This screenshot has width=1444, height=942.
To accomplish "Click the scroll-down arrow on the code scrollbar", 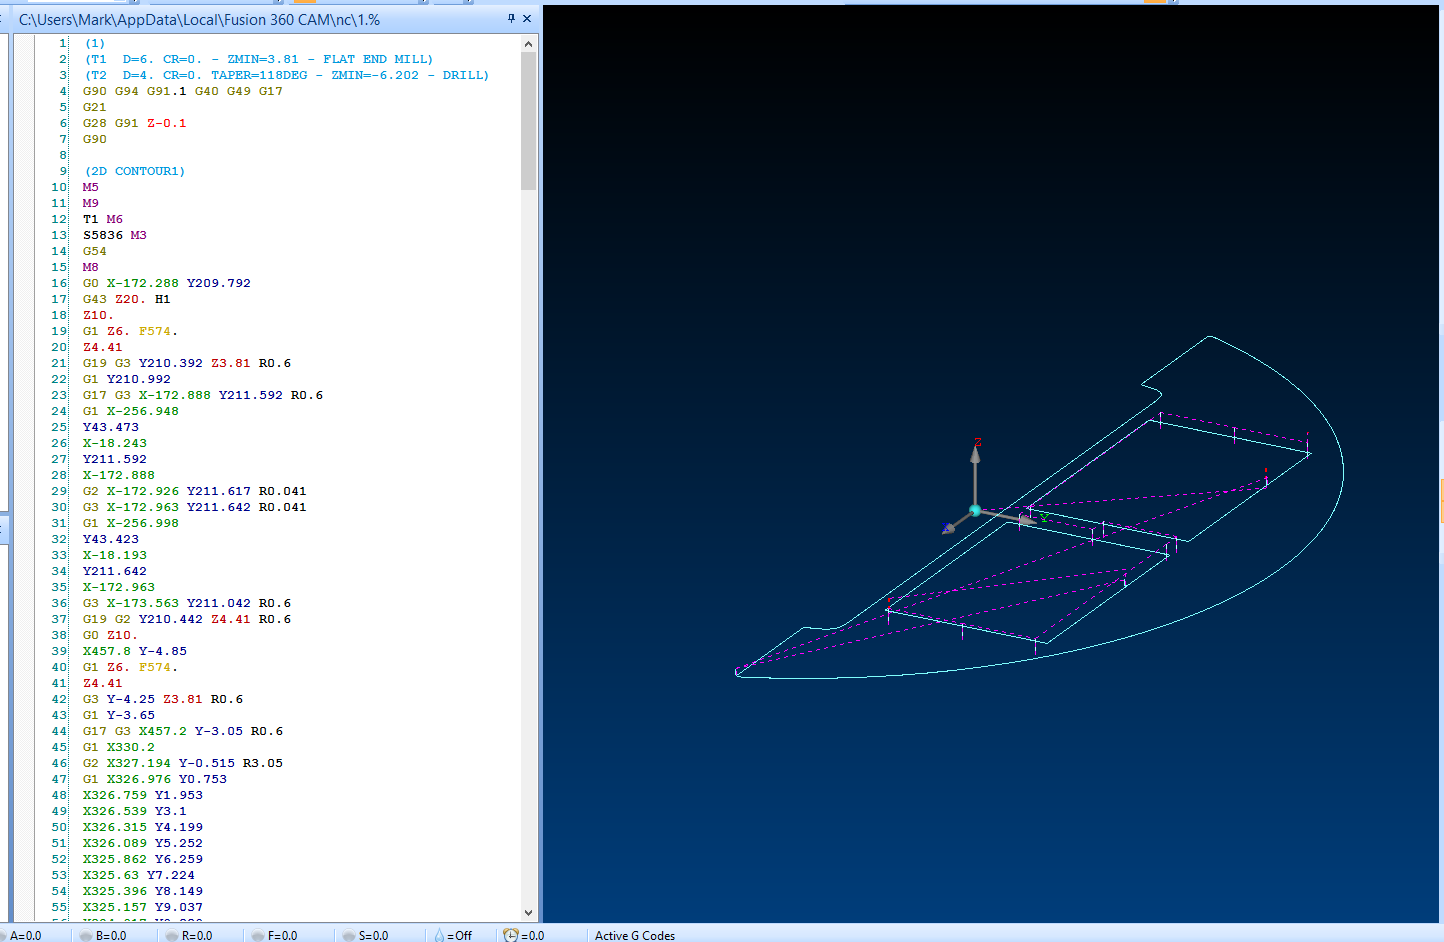I will pos(528,911).
